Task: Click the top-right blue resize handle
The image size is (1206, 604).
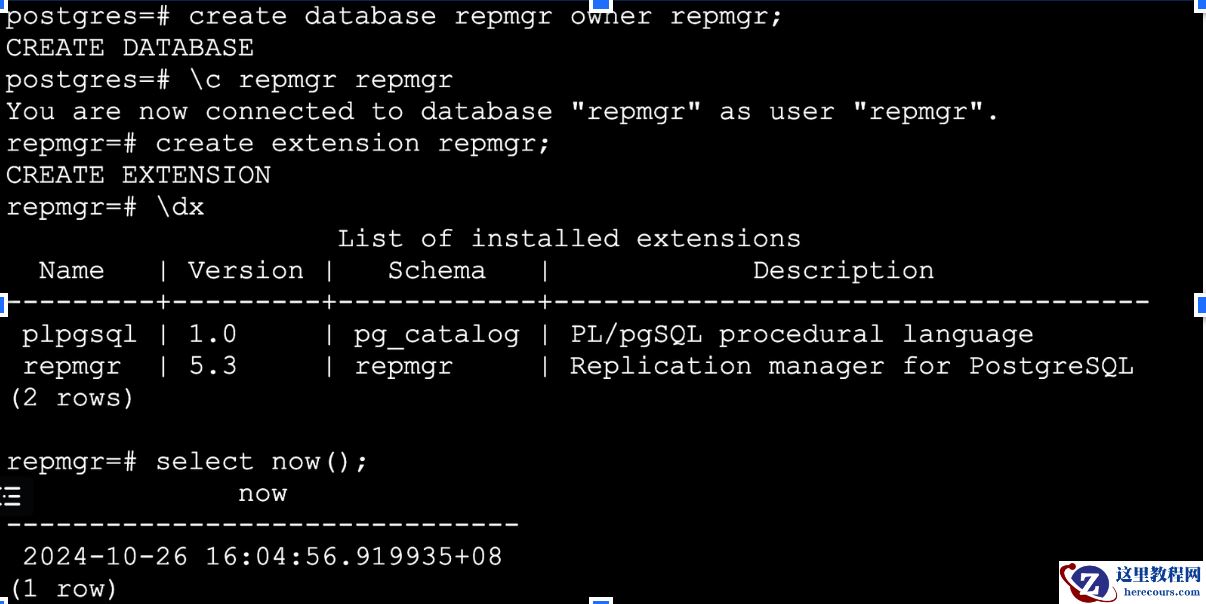Action: (1200, 5)
